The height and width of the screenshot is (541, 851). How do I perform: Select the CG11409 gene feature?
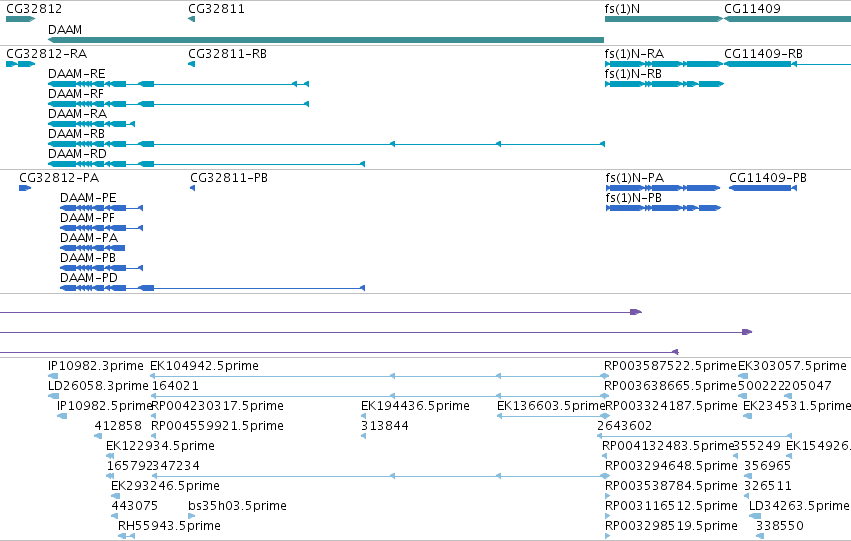[x=788, y=19]
